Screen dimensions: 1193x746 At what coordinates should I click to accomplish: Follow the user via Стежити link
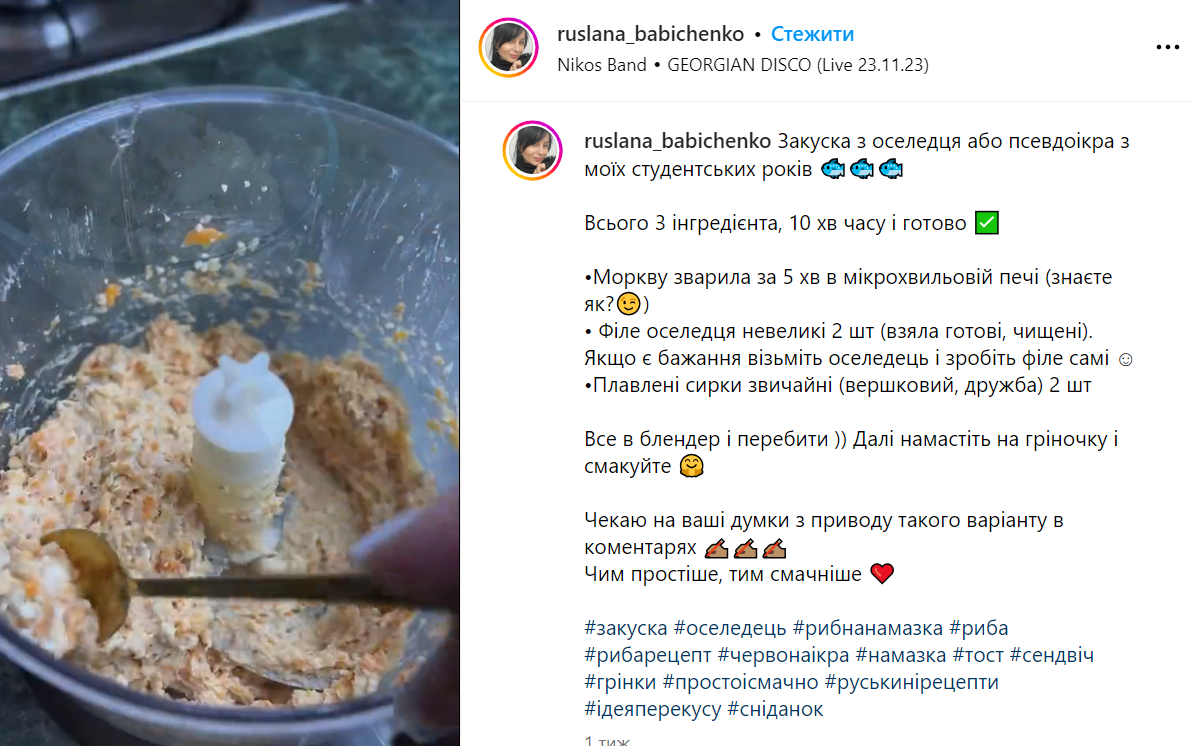click(812, 34)
